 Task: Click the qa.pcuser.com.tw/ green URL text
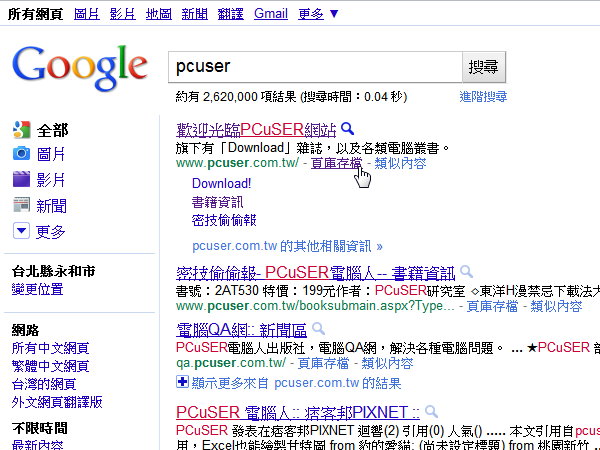(231, 363)
